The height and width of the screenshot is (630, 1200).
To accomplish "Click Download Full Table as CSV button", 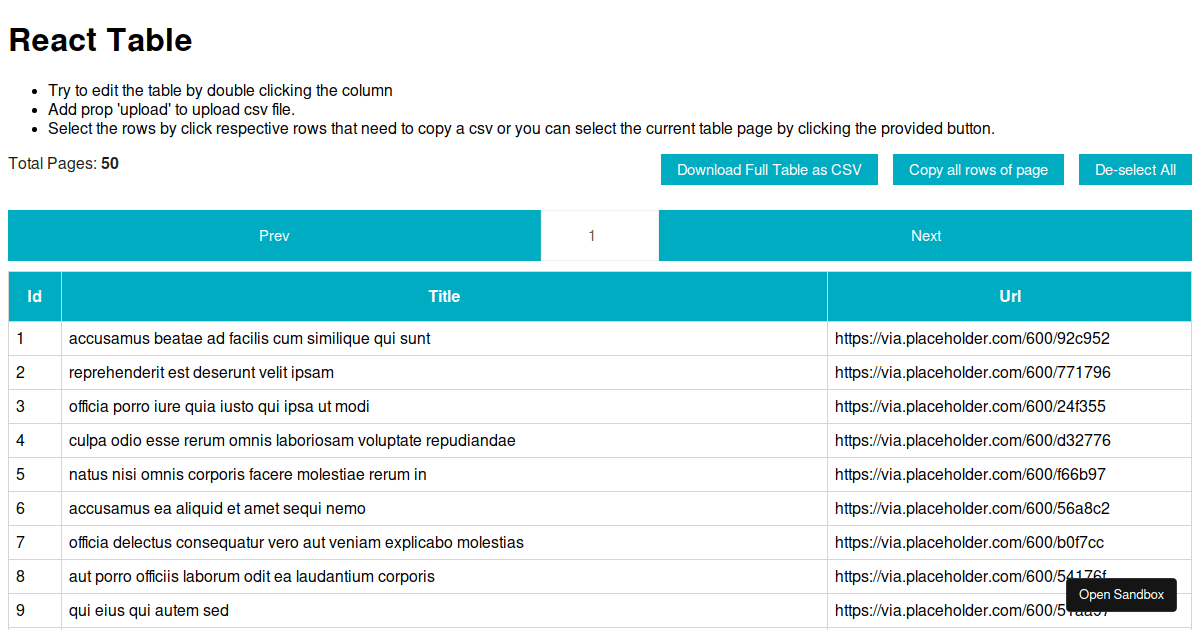I will pos(769,170).
